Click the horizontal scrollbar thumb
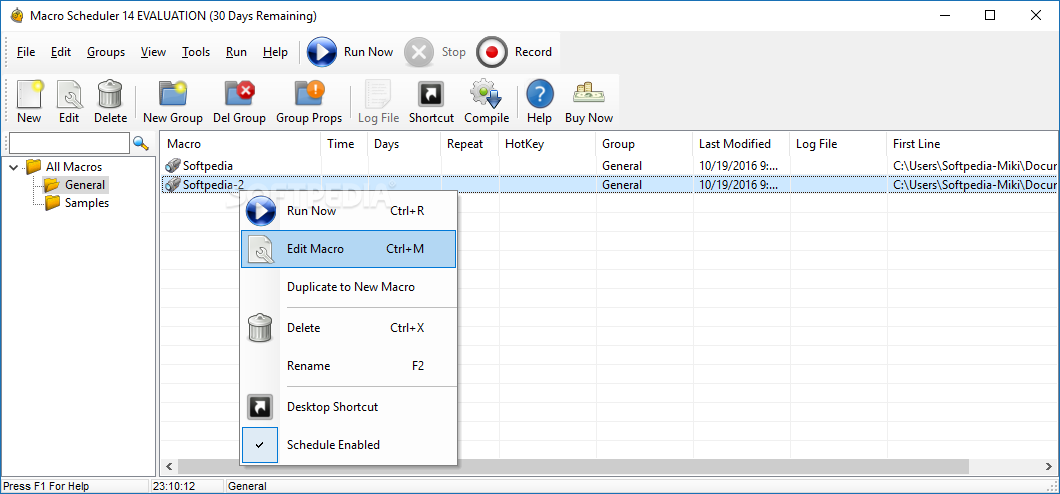 tap(573, 467)
